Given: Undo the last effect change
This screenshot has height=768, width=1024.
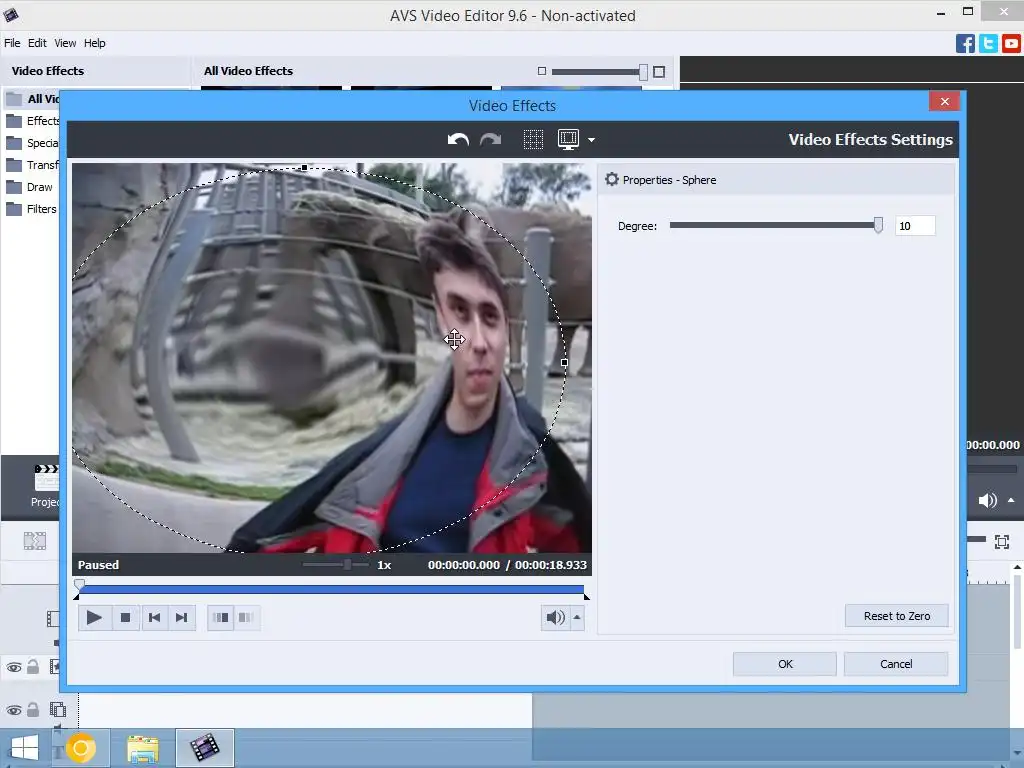Looking at the screenshot, I should [x=458, y=140].
